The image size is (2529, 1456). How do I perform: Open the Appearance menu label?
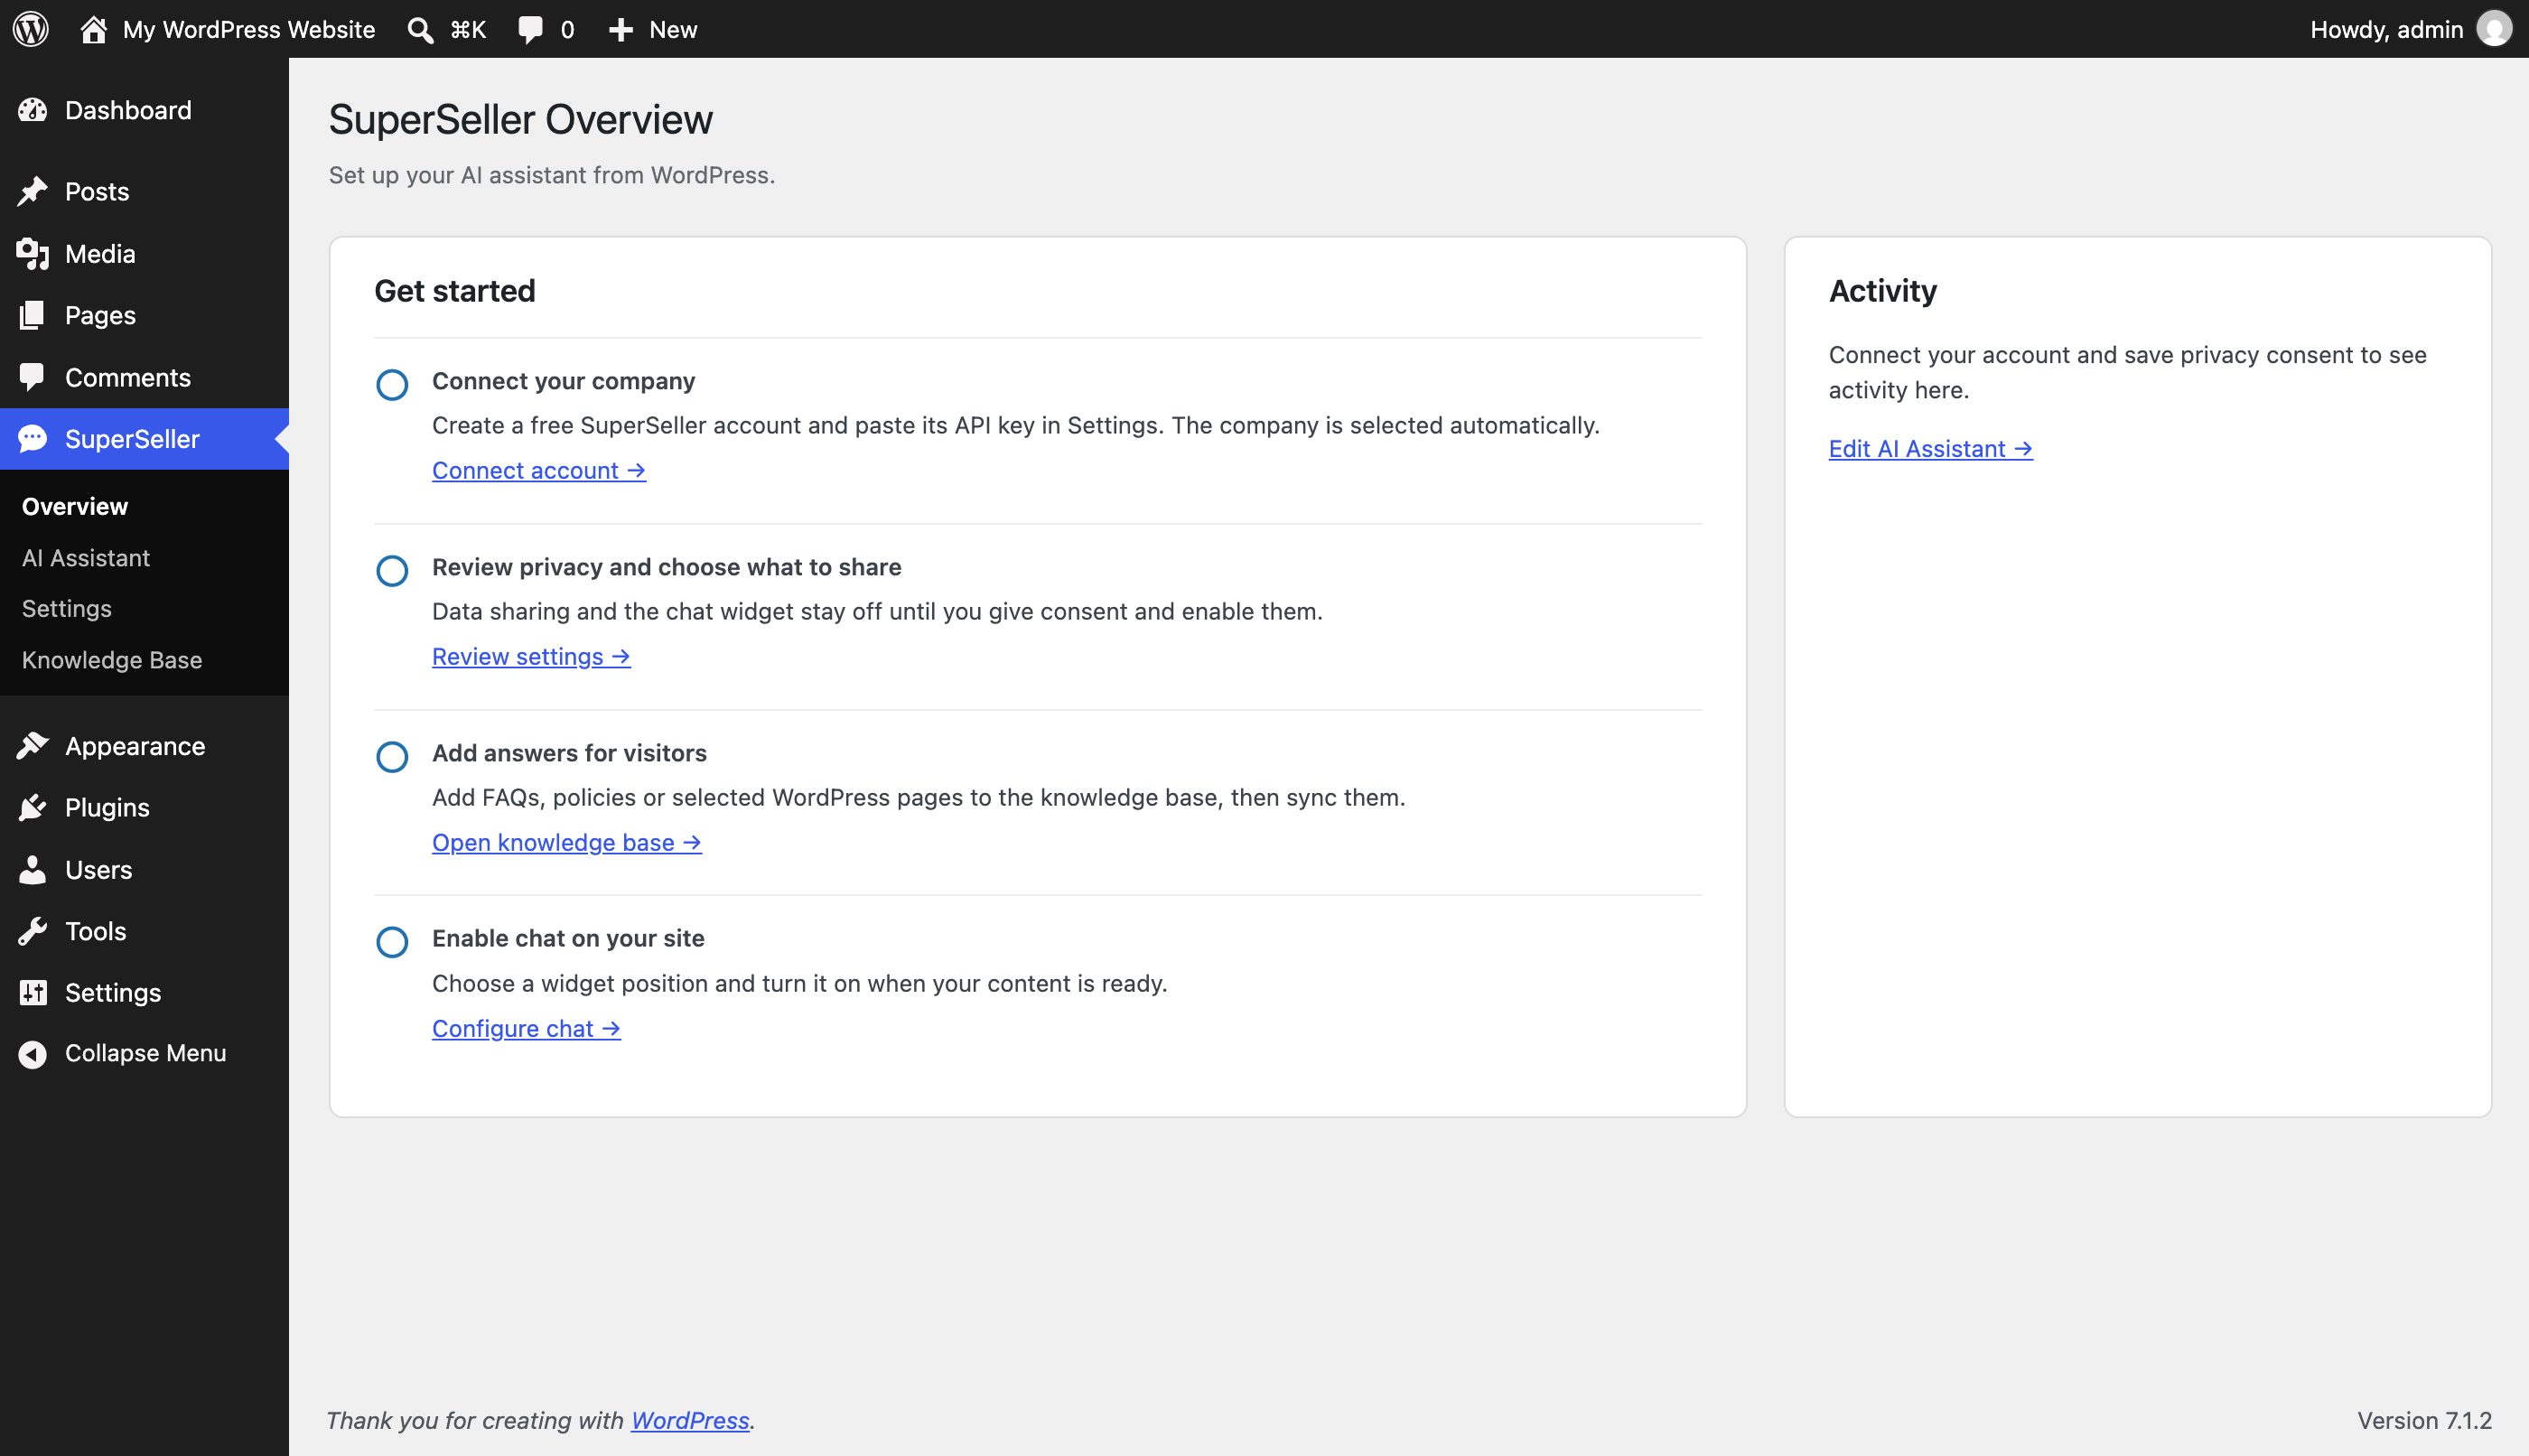135,746
